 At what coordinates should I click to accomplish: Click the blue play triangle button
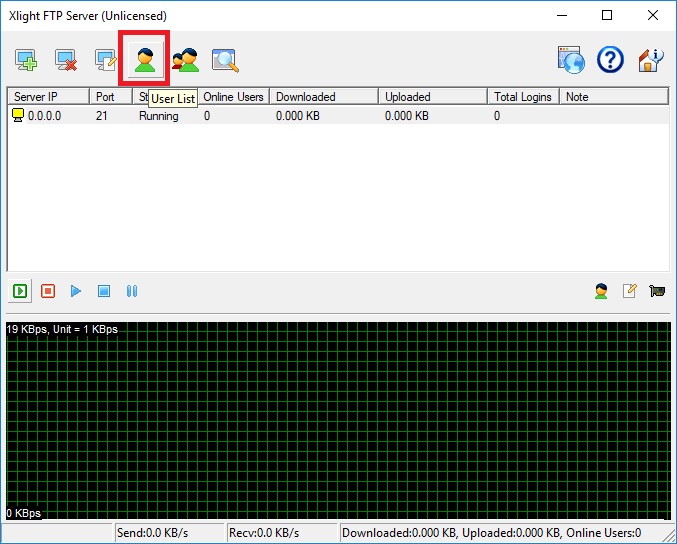(x=75, y=291)
